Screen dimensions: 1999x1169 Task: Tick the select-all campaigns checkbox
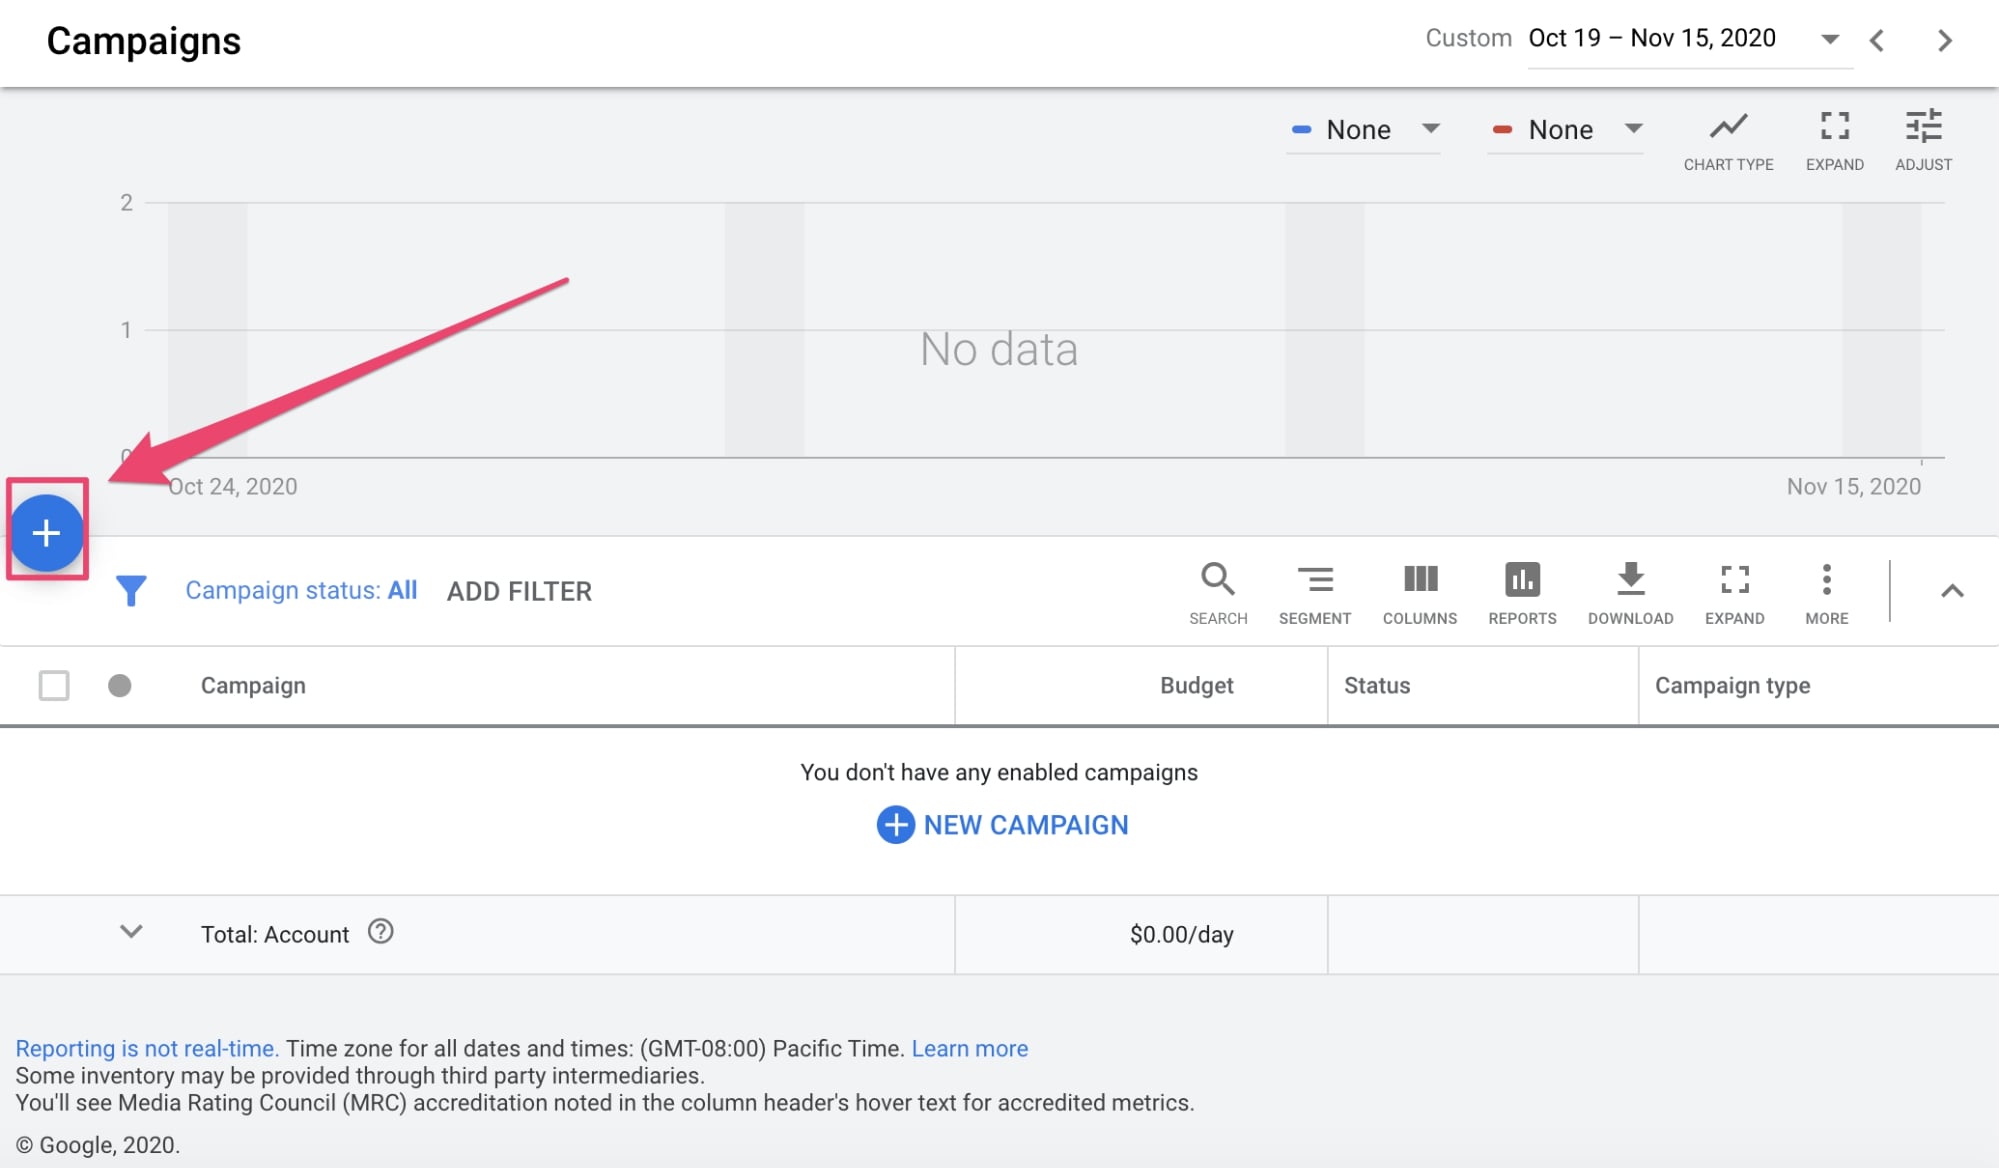pyautogui.click(x=54, y=686)
